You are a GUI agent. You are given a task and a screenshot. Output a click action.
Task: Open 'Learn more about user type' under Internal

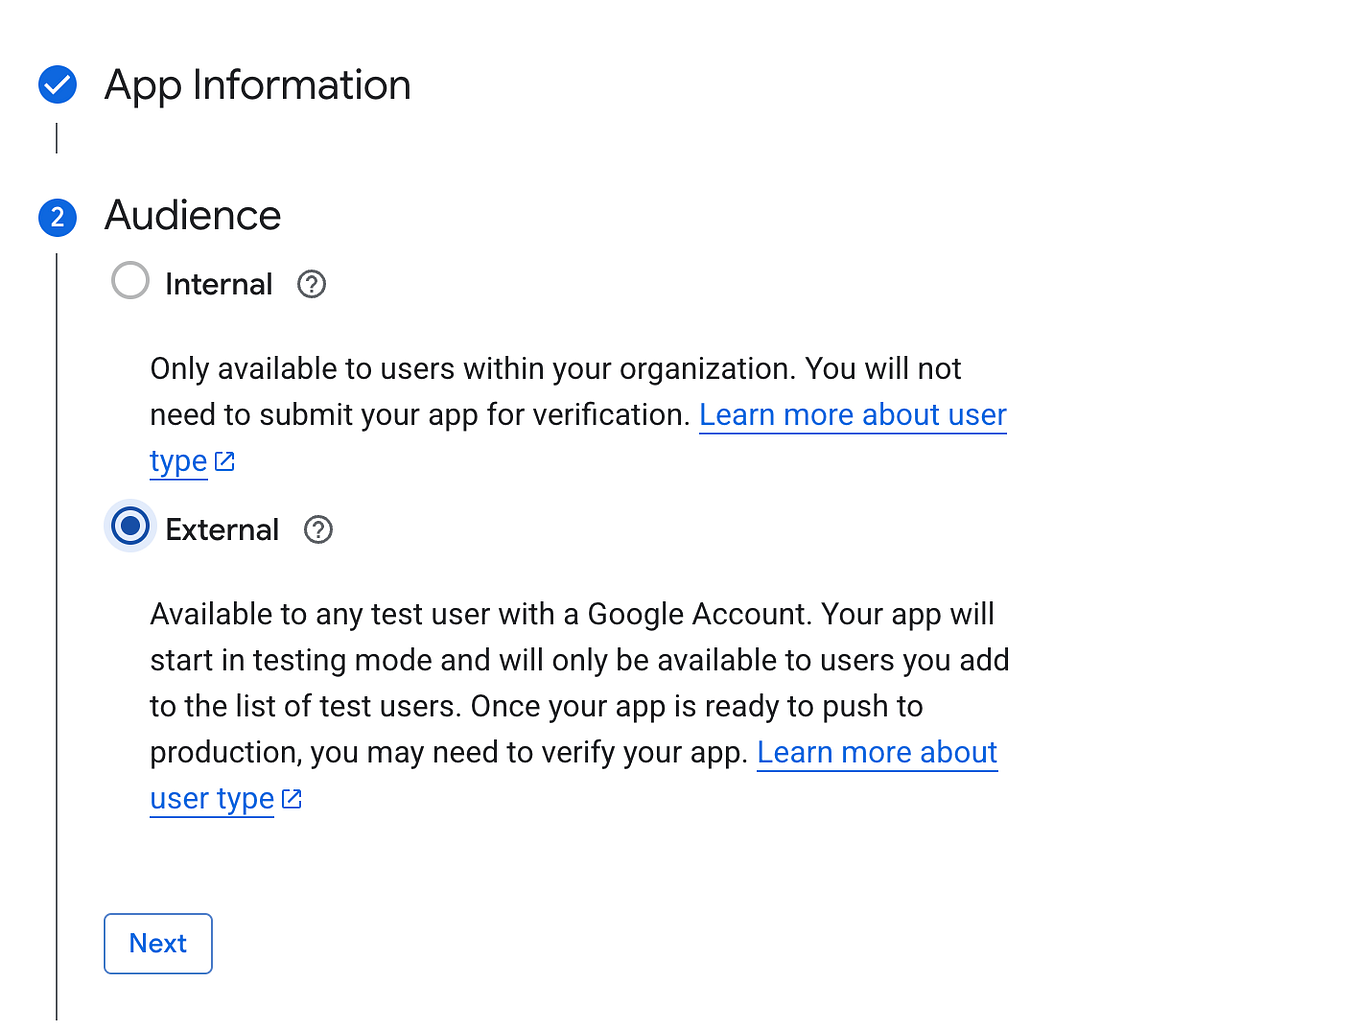[853, 415]
